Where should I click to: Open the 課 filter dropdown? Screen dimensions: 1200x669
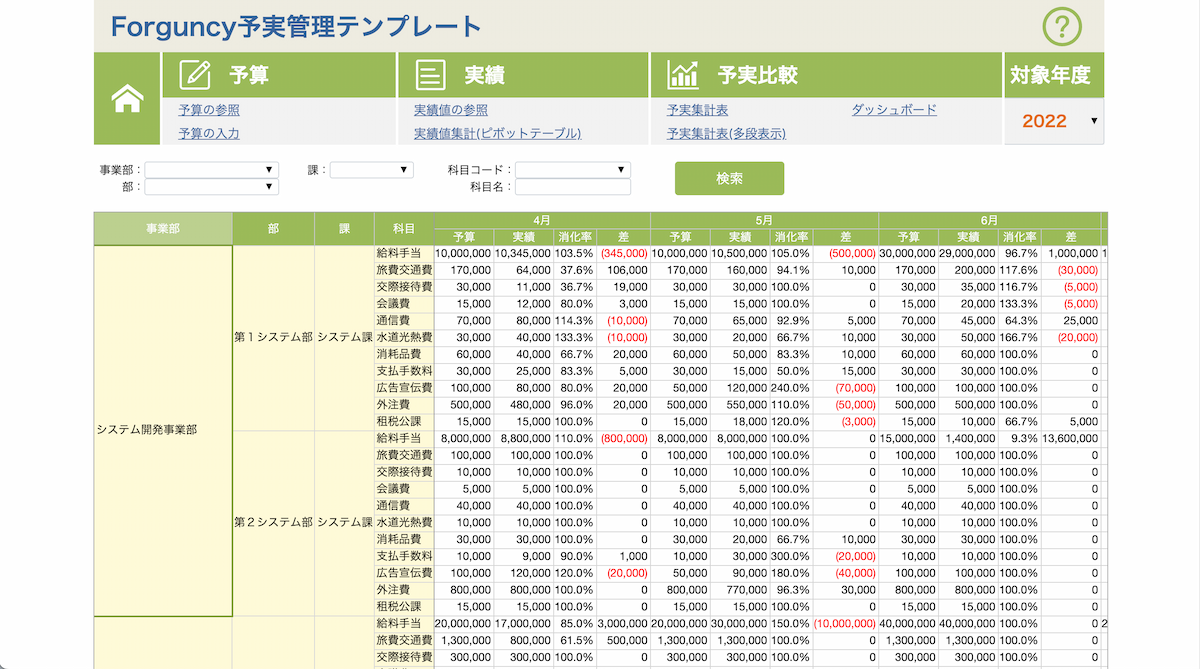[371, 170]
